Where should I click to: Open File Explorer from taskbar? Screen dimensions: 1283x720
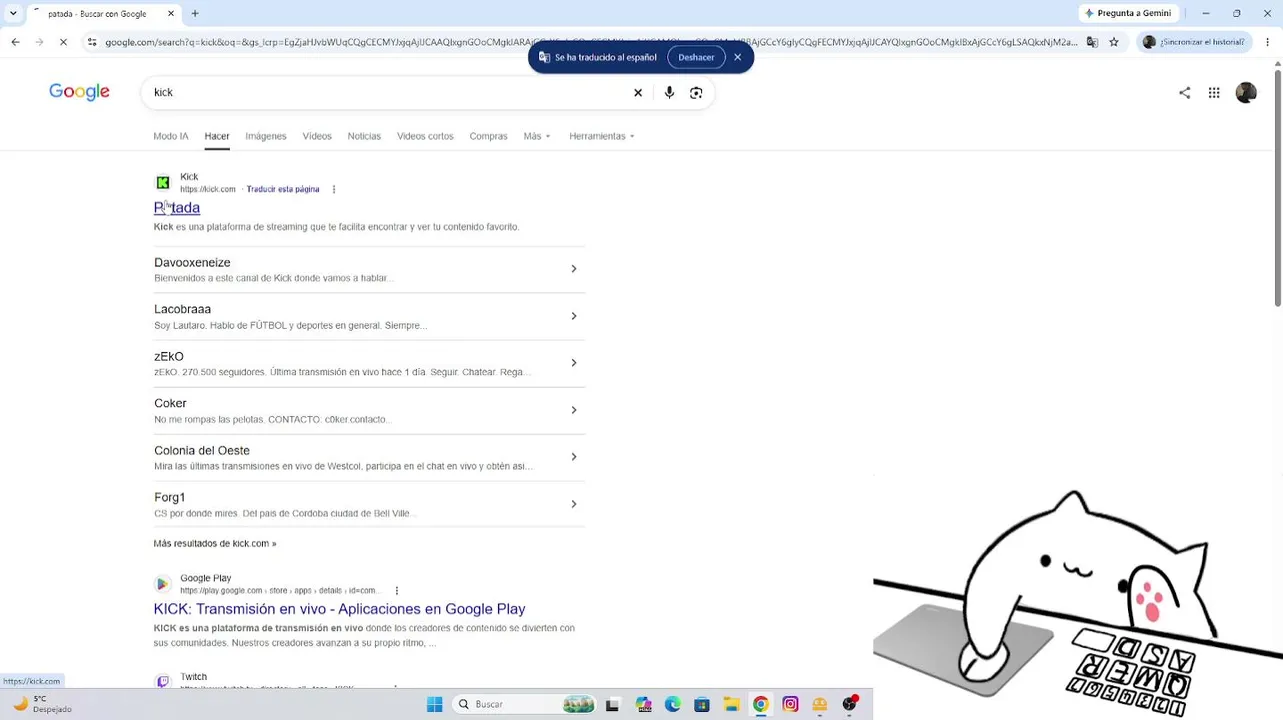coord(731,704)
